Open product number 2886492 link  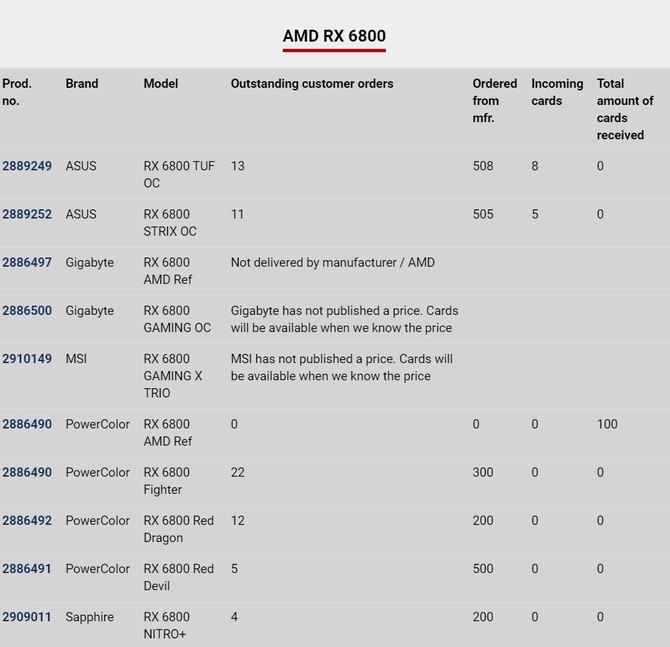[27, 521]
